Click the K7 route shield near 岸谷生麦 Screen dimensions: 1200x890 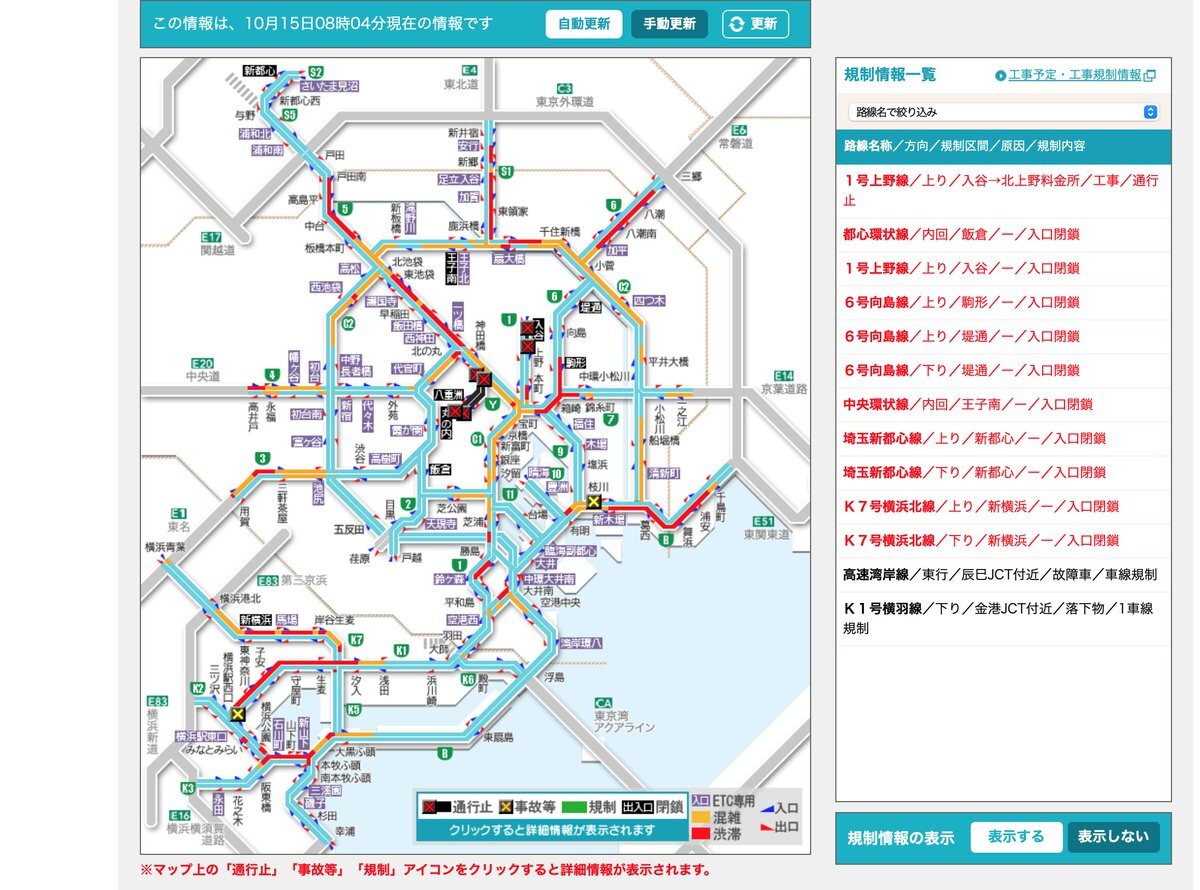(355, 639)
